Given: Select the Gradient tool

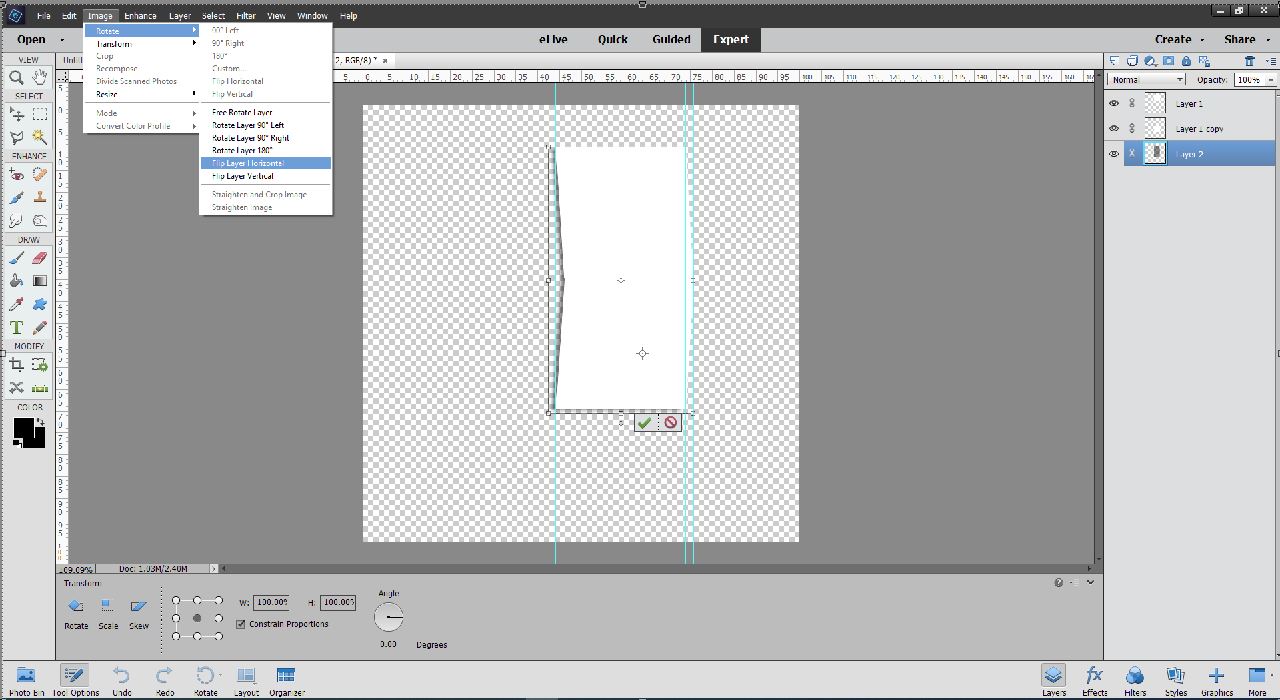Looking at the screenshot, I should [39, 281].
